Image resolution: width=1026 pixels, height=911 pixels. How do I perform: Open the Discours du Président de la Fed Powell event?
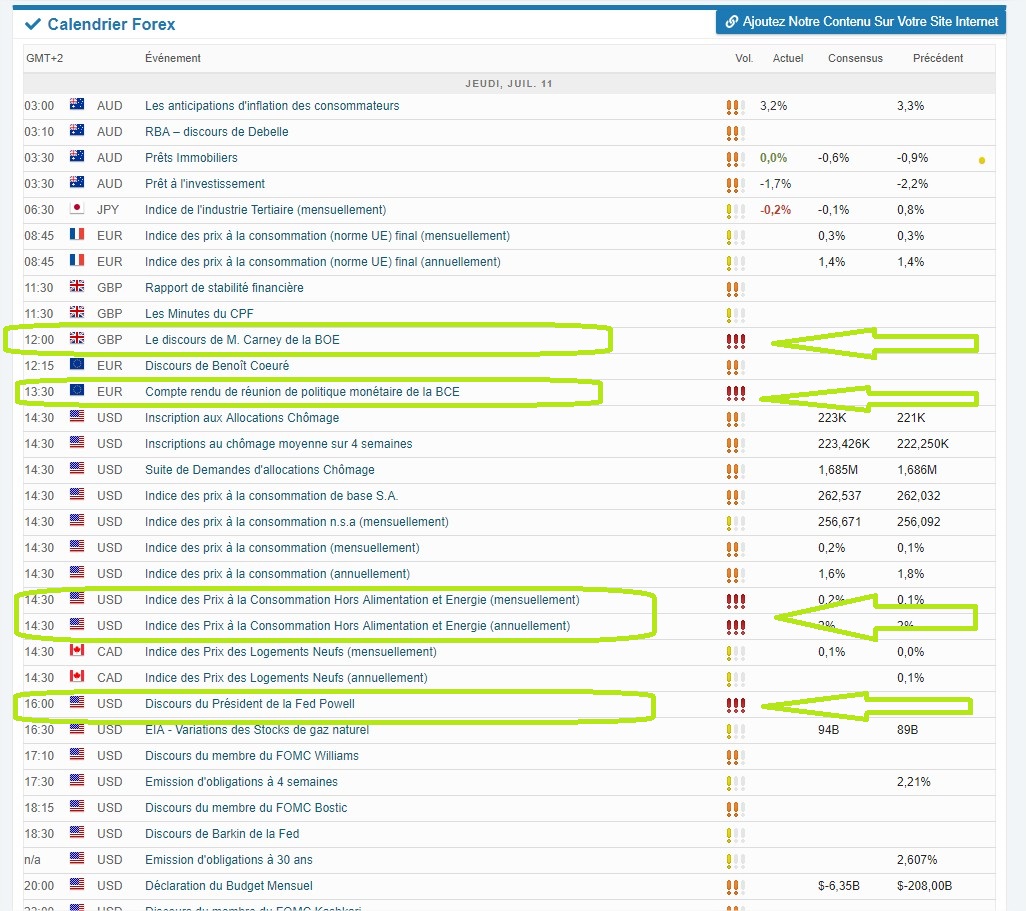(x=250, y=704)
